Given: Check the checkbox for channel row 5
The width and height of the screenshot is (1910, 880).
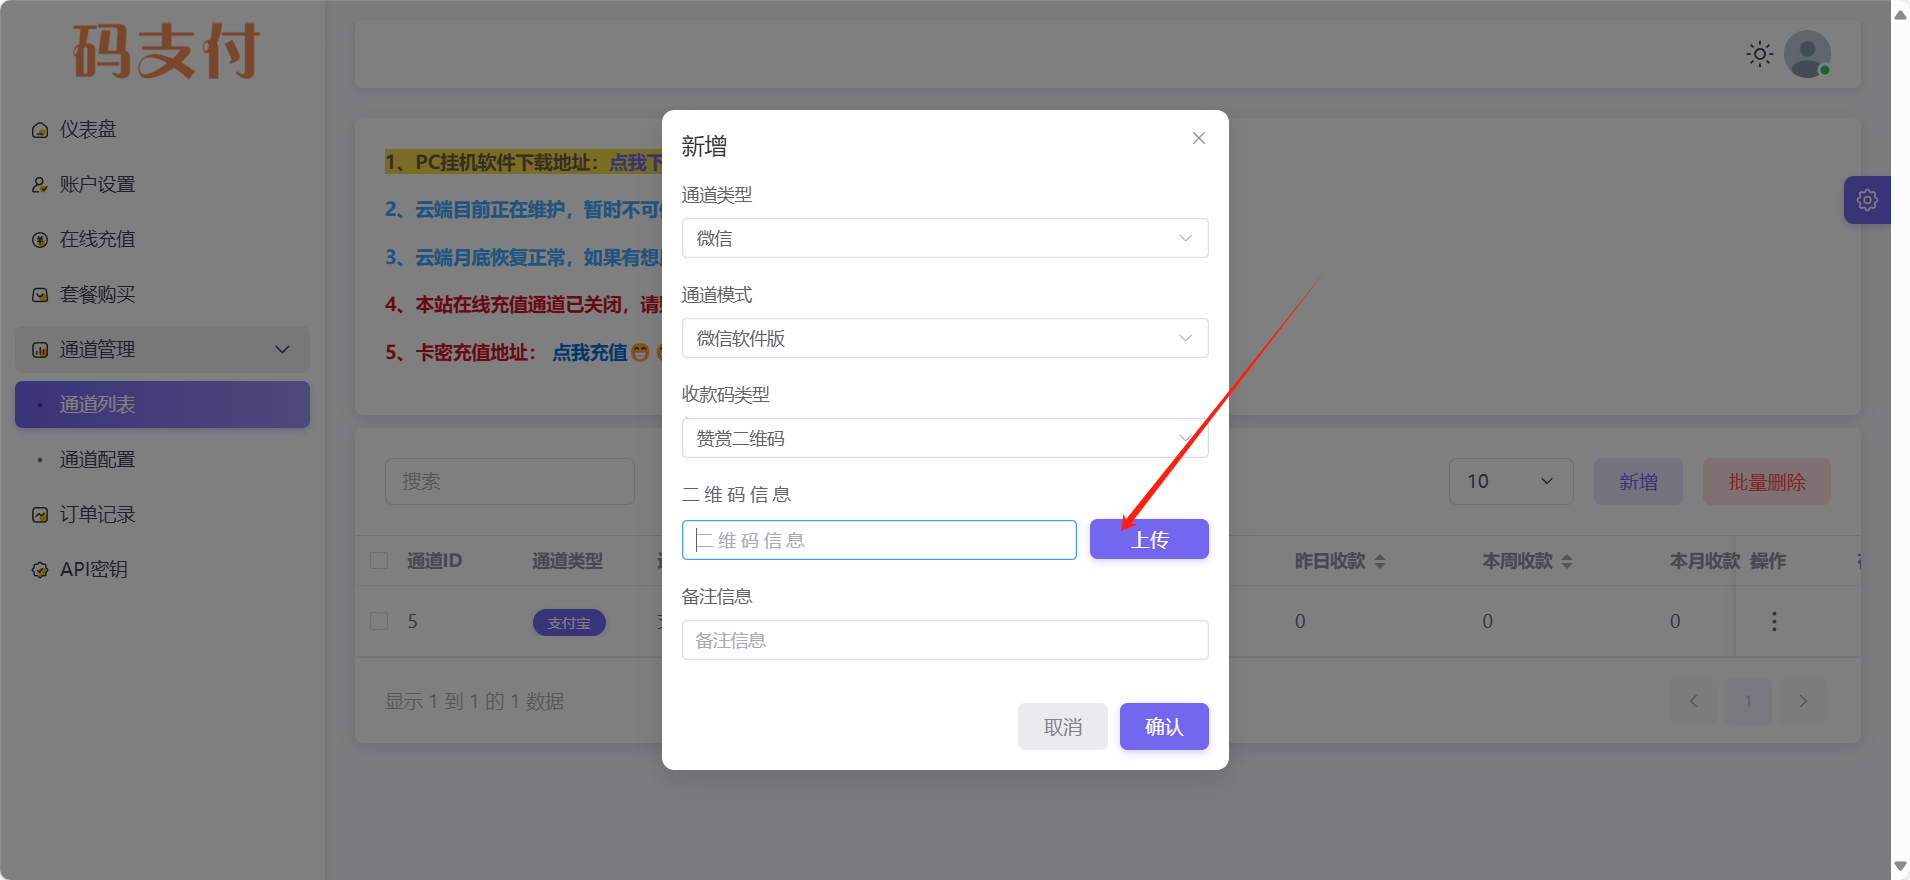Looking at the screenshot, I should 379,621.
